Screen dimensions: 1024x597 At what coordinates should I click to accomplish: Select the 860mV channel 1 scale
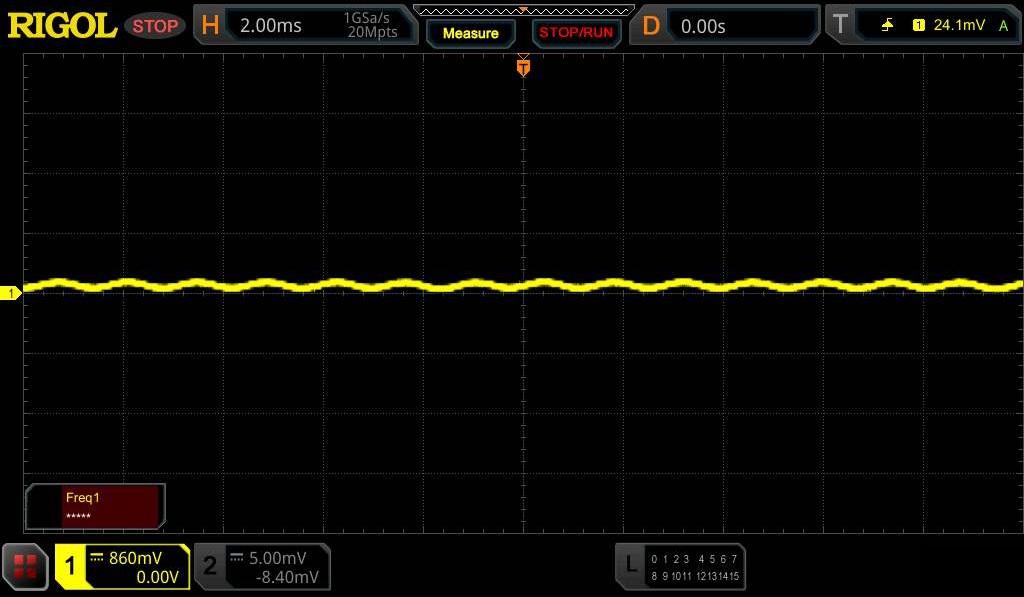[x=135, y=558]
